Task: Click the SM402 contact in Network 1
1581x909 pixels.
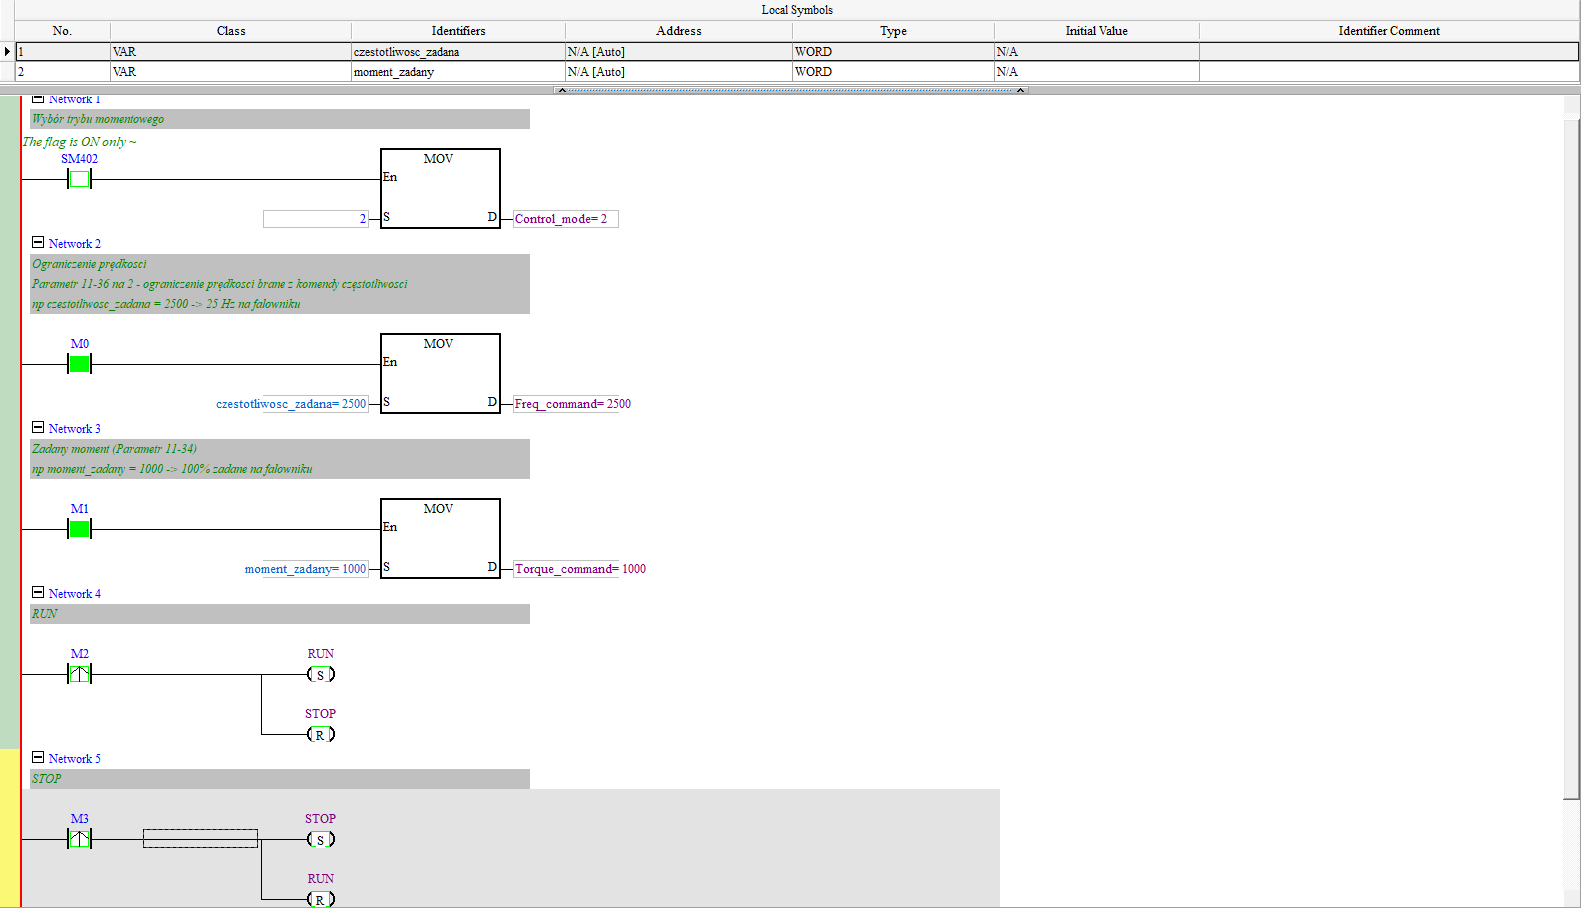Action: point(79,179)
